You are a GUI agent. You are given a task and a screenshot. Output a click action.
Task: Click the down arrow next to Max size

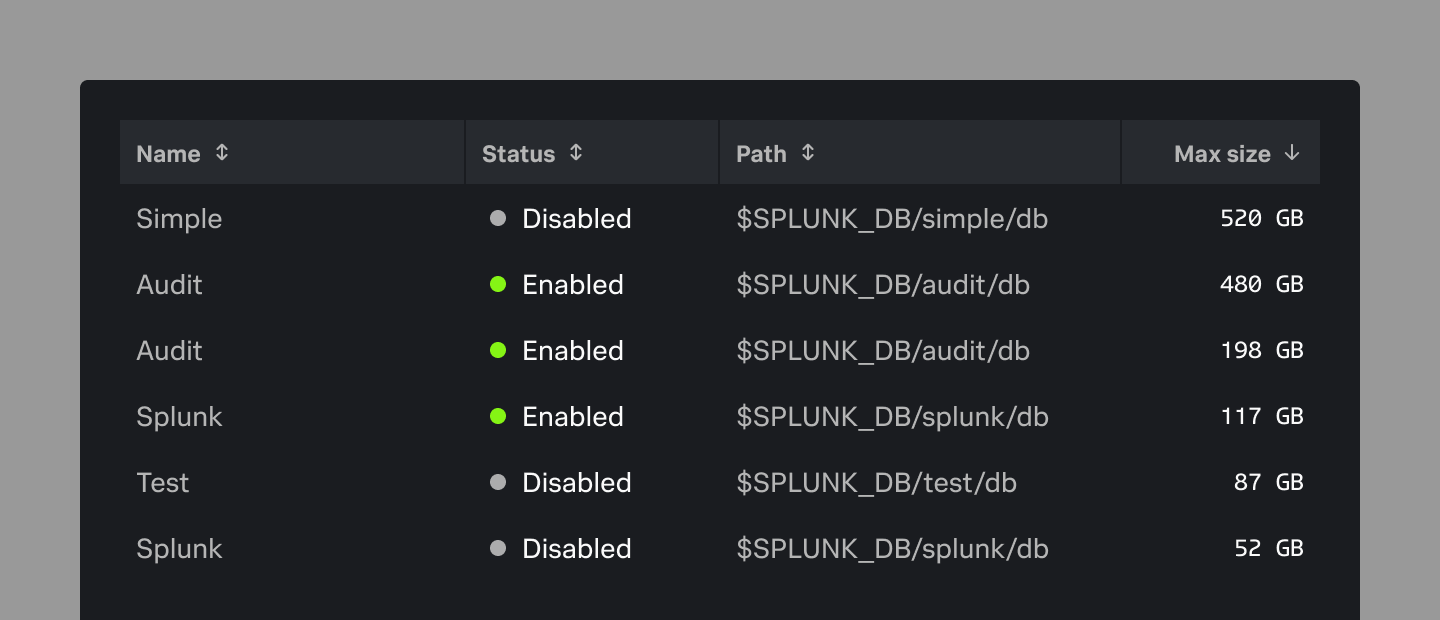(1291, 152)
